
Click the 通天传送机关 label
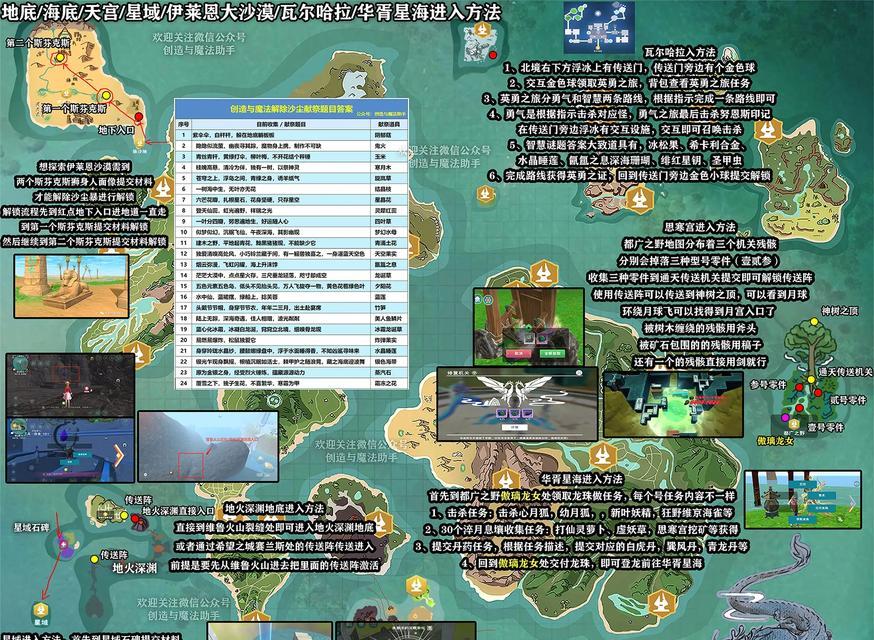pyautogui.click(x=845, y=372)
